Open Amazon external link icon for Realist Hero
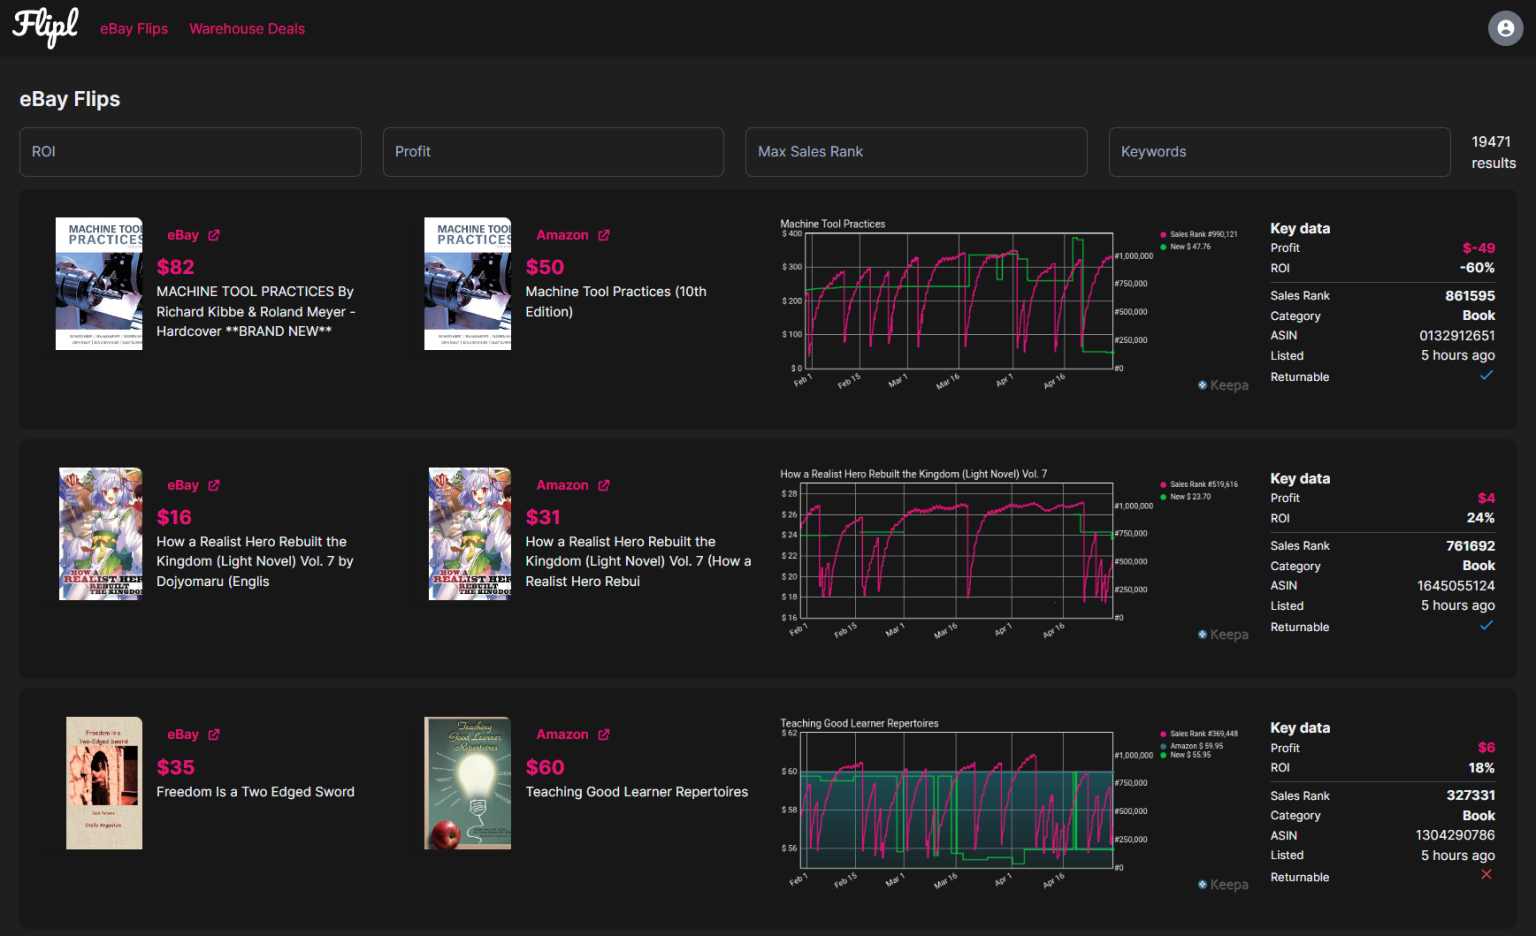This screenshot has width=1536, height=936. click(604, 485)
